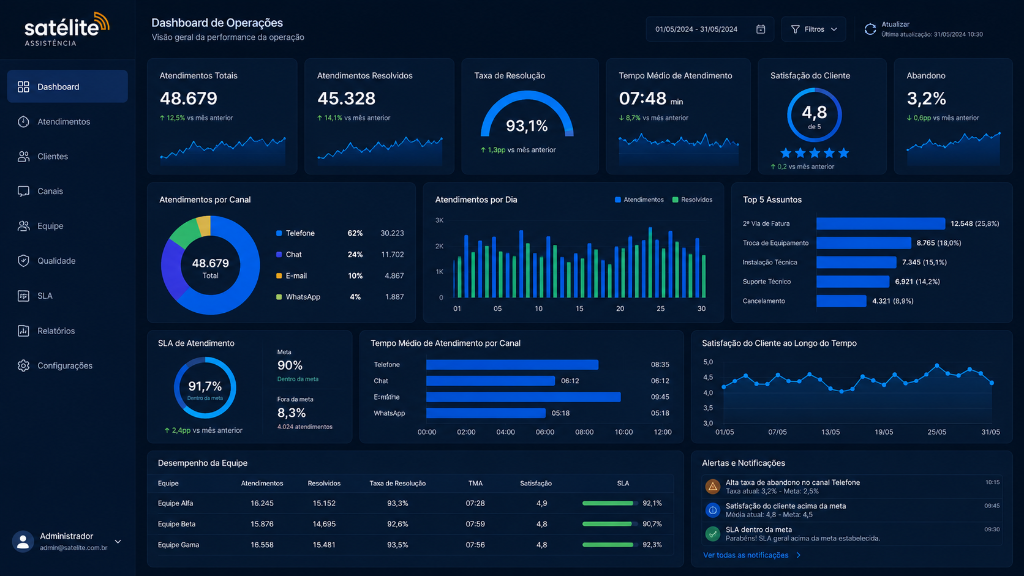Open the Configurações menu item
The image size is (1024, 576).
pyautogui.click(x=67, y=366)
